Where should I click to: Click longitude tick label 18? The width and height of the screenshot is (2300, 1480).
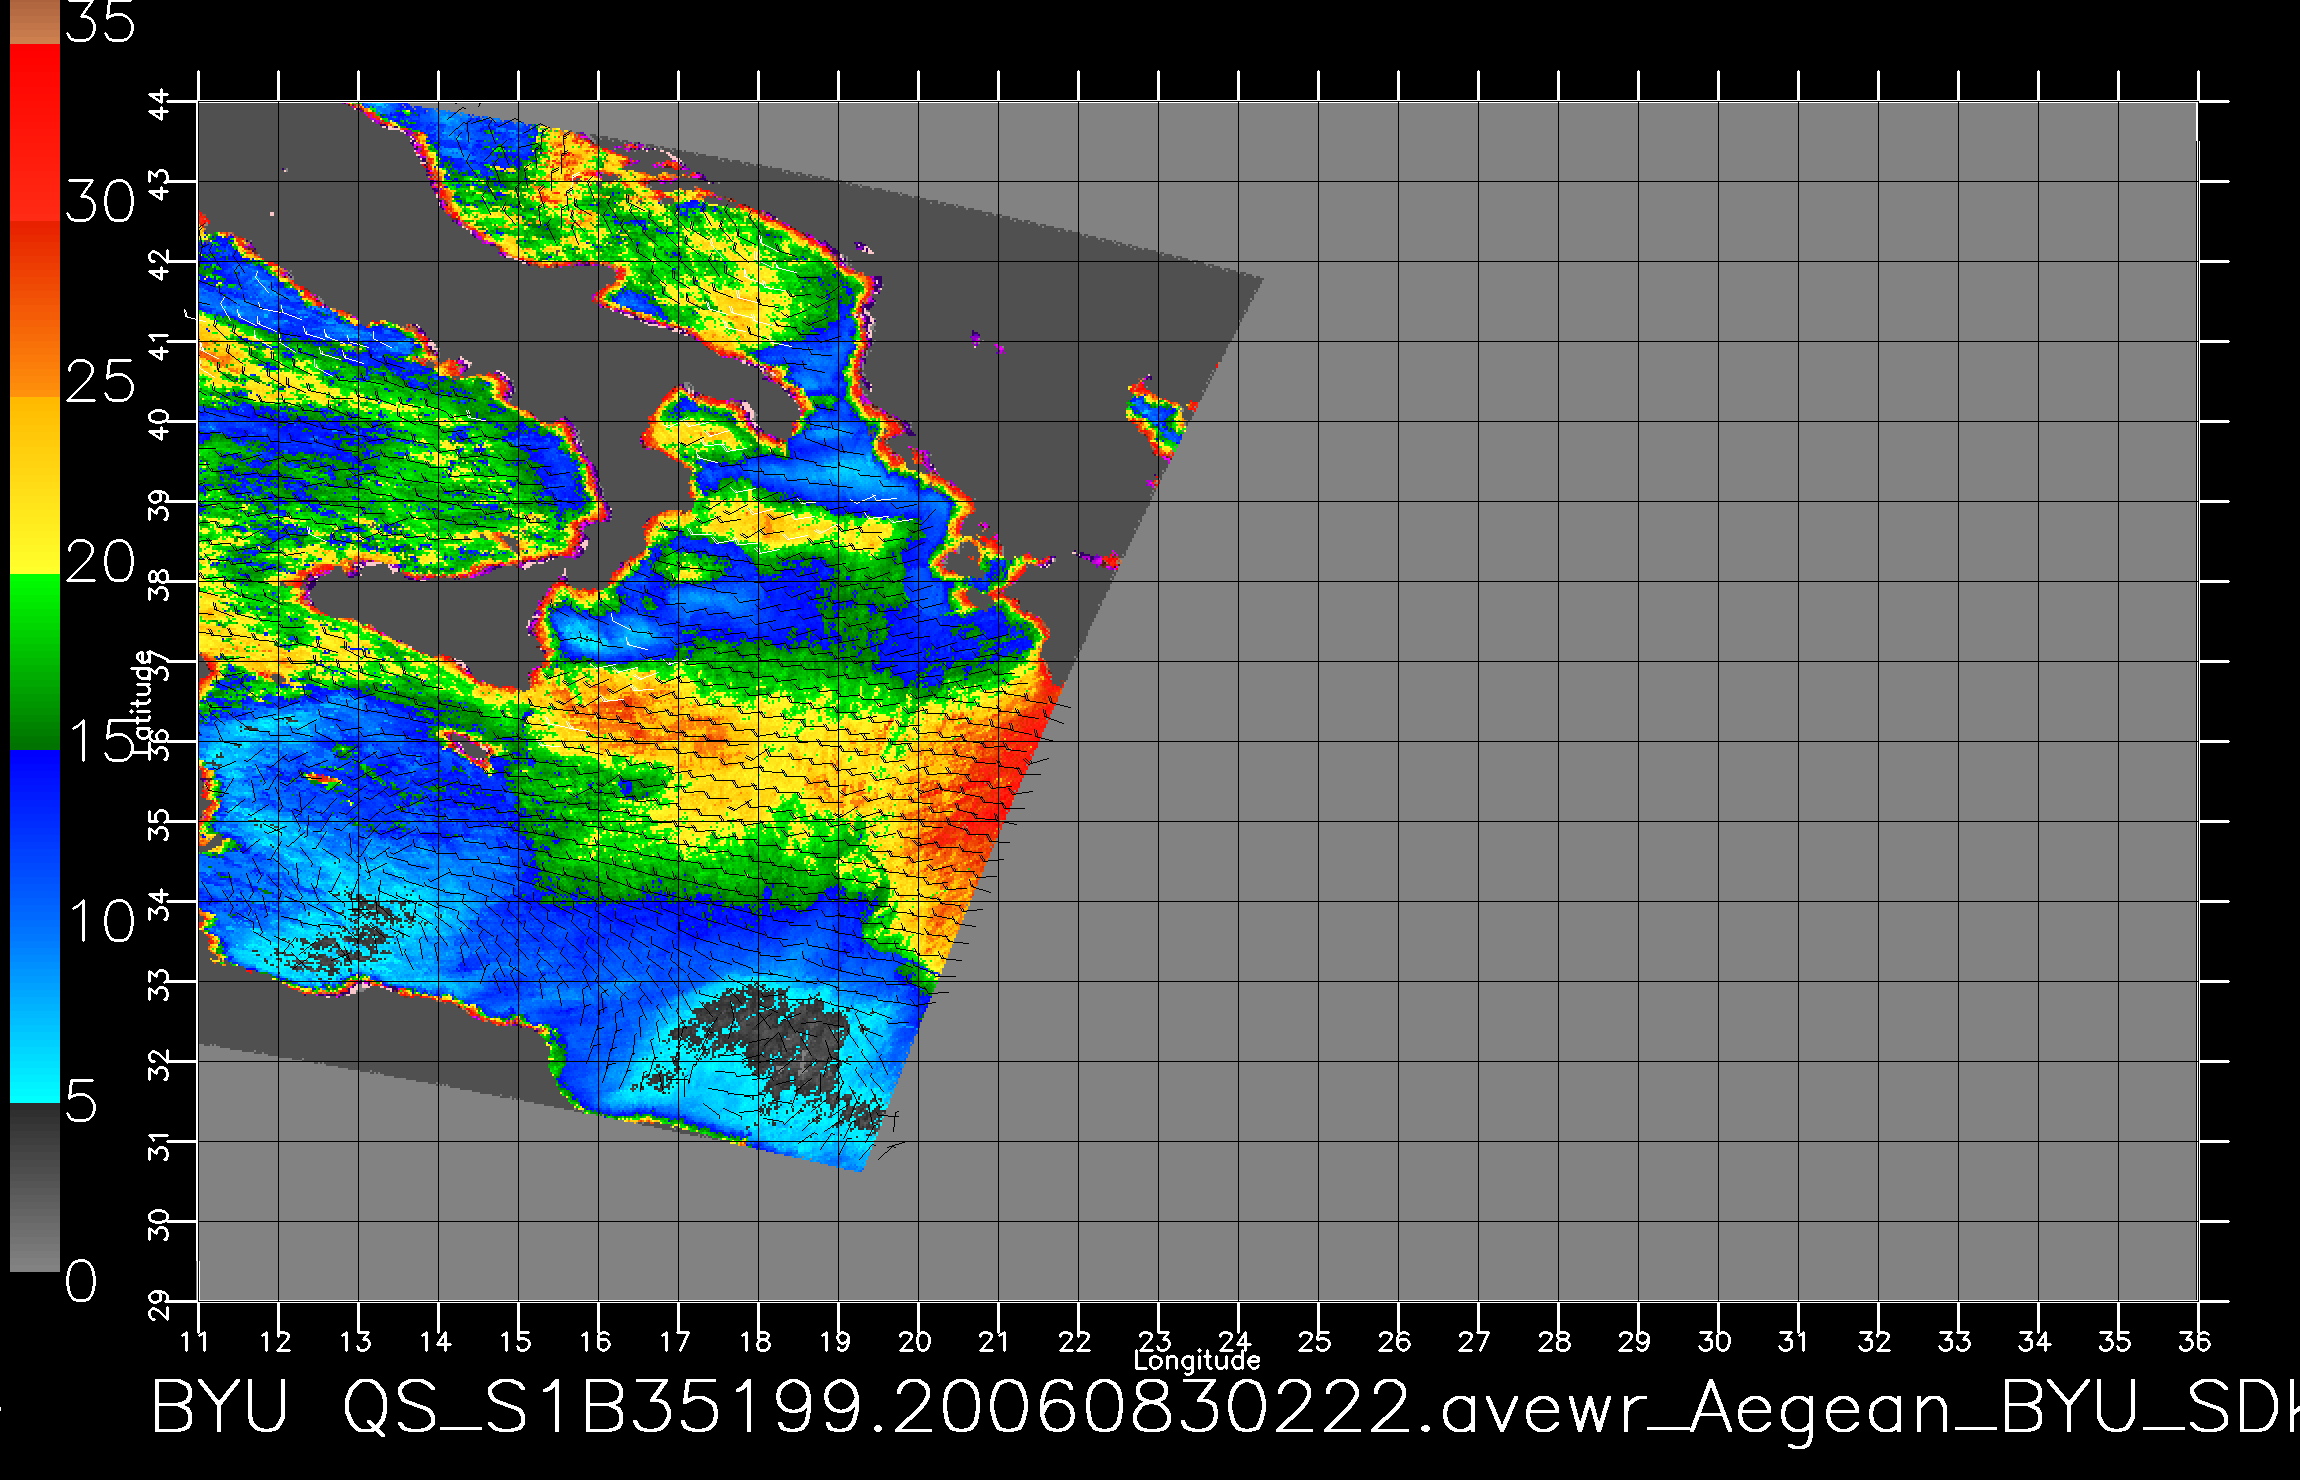pos(755,1341)
